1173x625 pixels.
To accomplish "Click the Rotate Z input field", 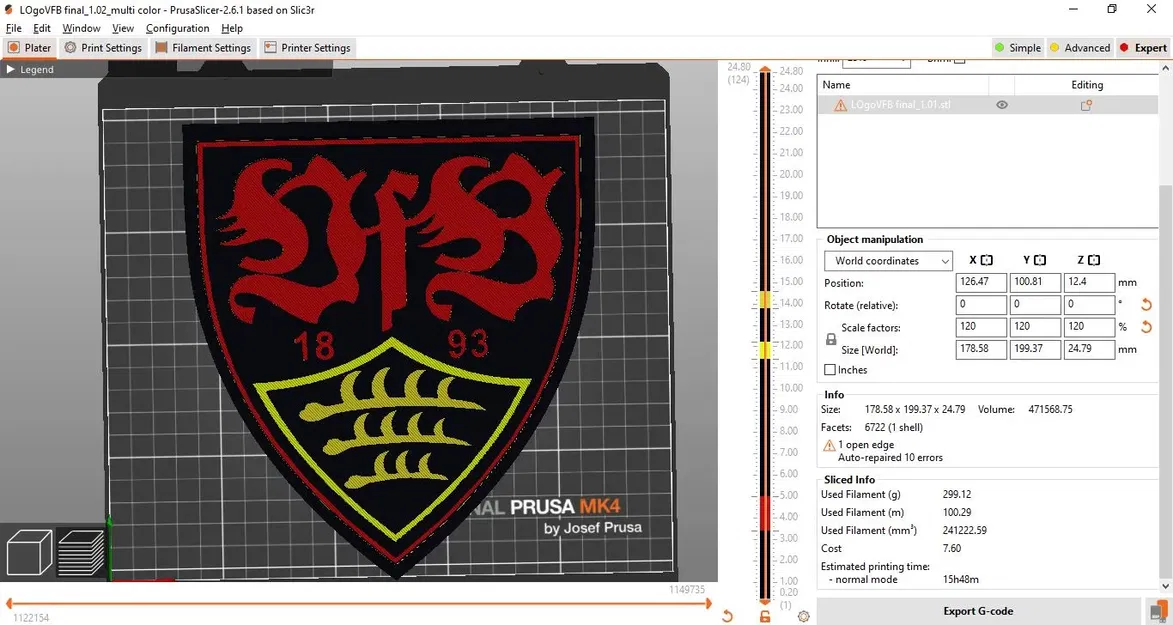I will click(1090, 305).
